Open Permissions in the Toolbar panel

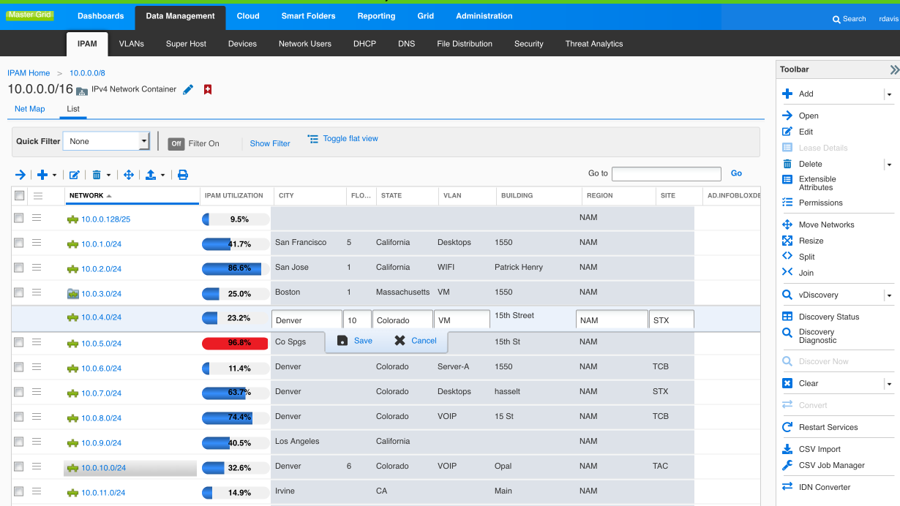pyautogui.click(x=820, y=203)
